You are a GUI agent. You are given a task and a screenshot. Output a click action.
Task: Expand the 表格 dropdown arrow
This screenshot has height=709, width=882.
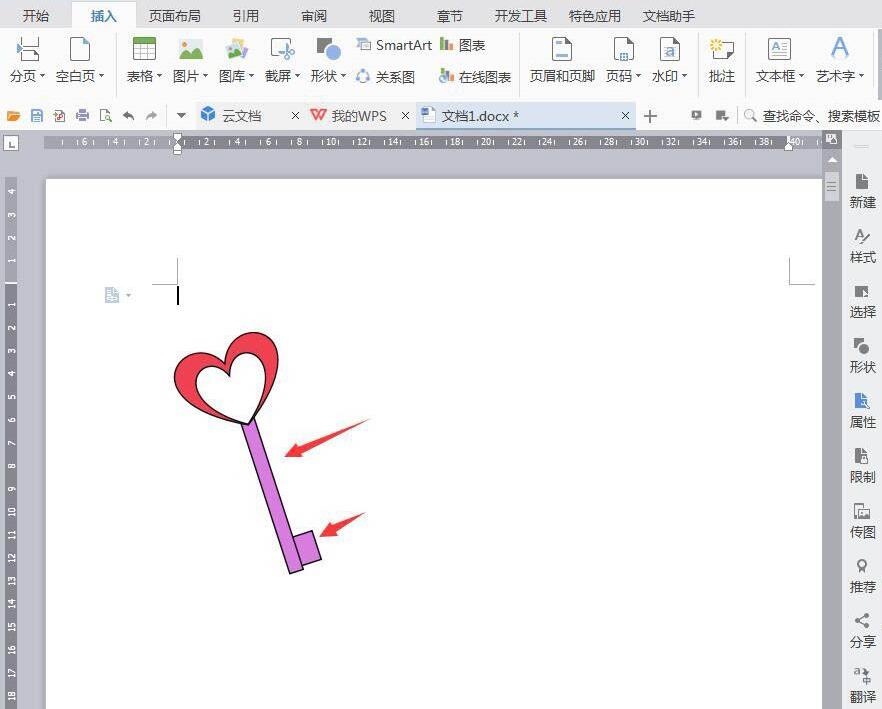click(x=159, y=75)
